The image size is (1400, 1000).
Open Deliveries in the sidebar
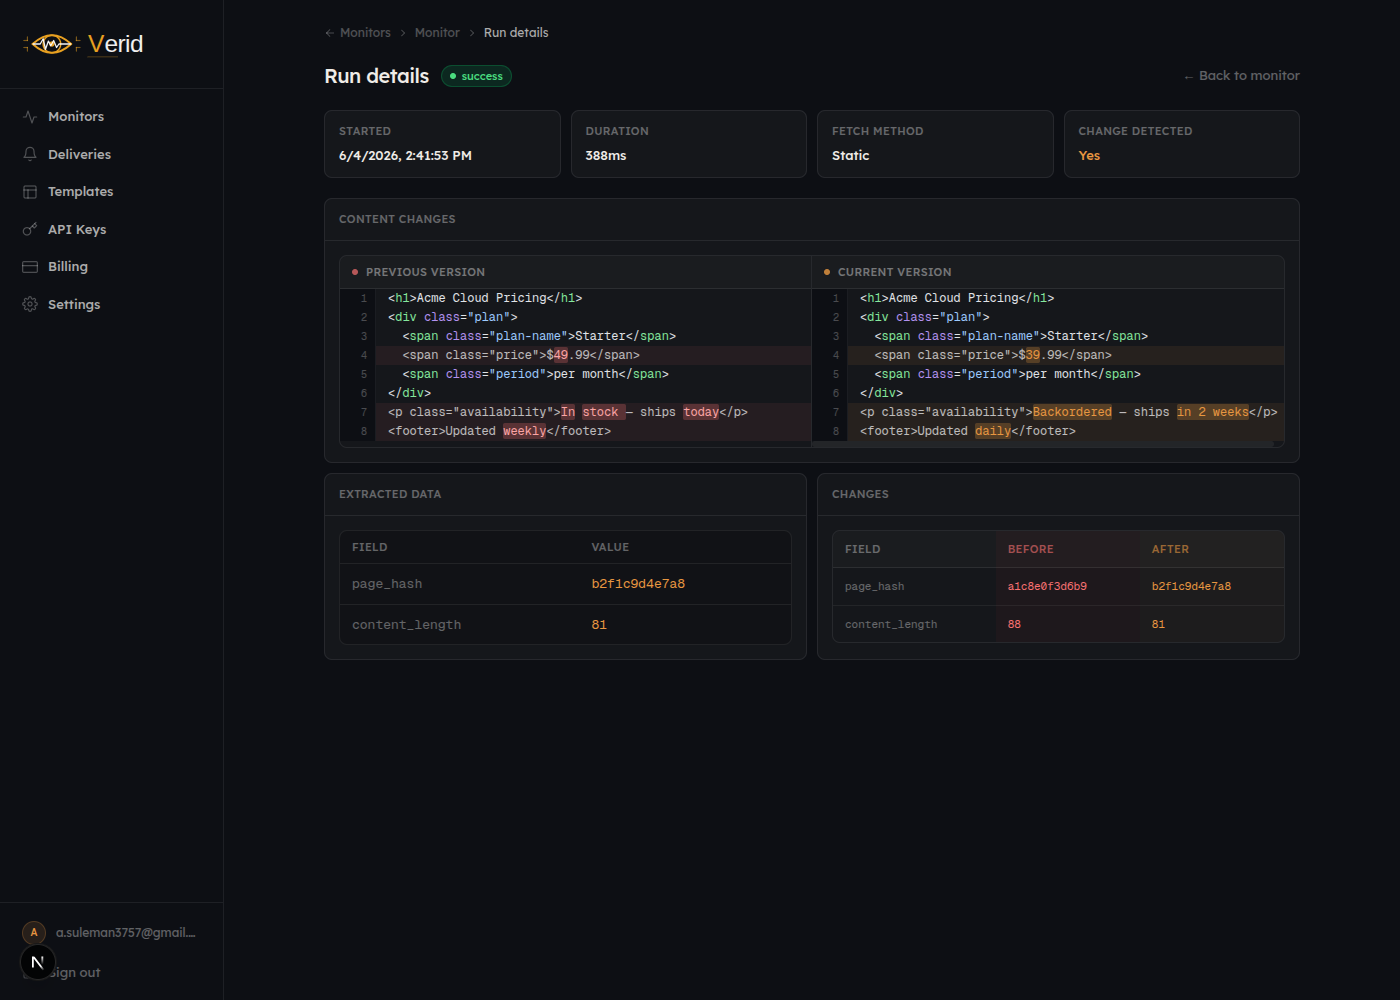(79, 154)
